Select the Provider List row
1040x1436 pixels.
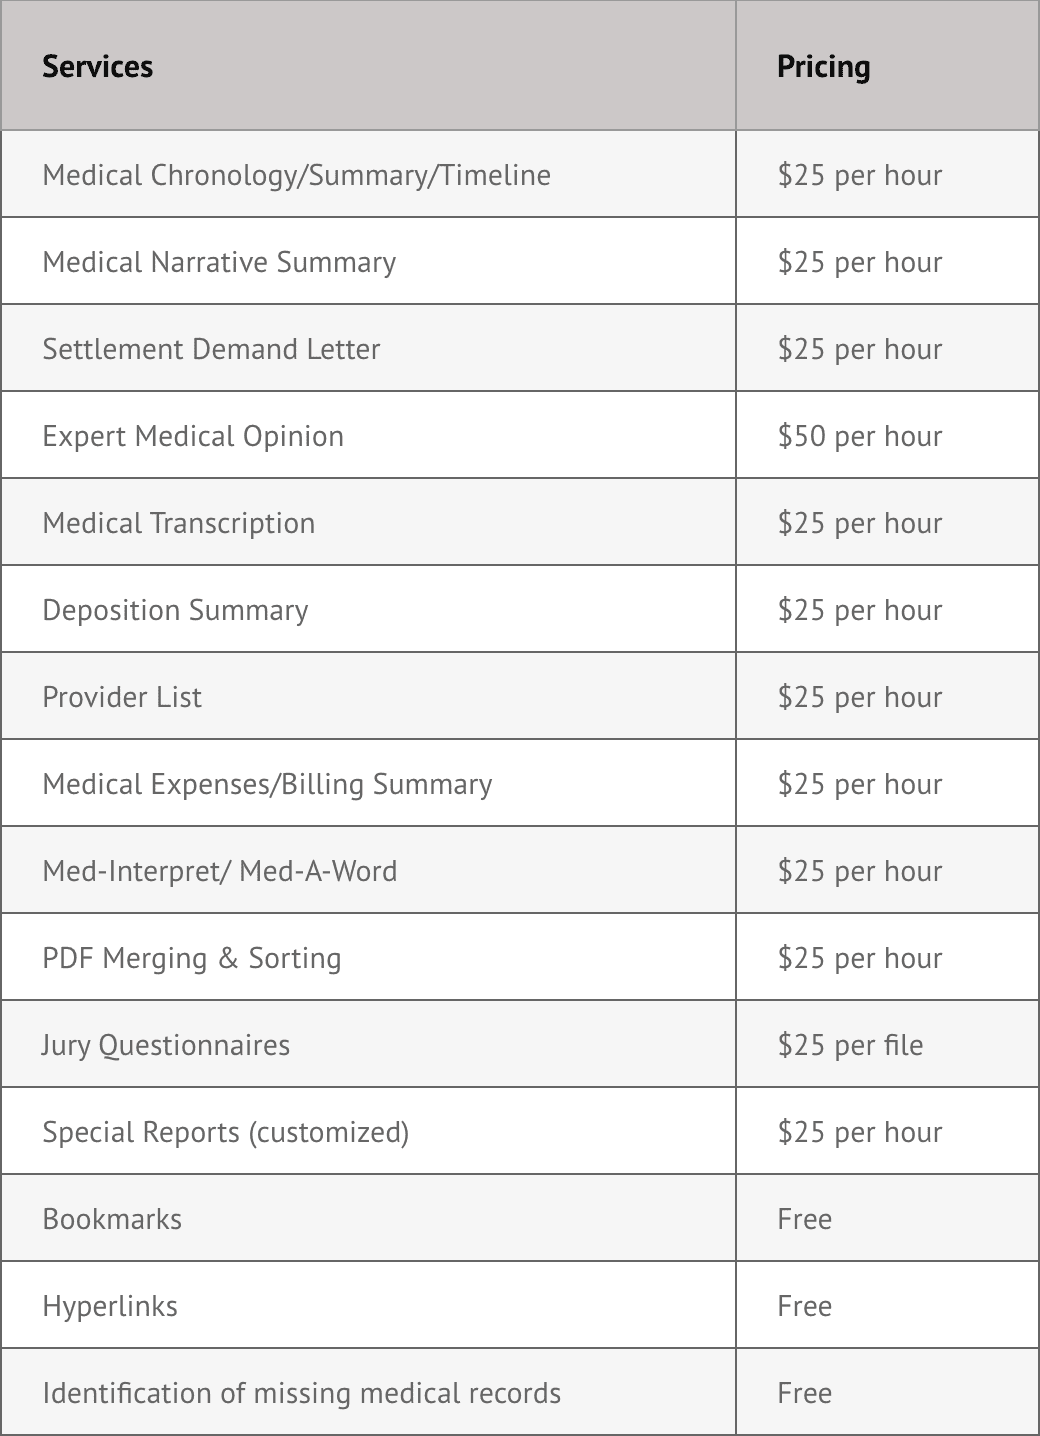tap(122, 697)
